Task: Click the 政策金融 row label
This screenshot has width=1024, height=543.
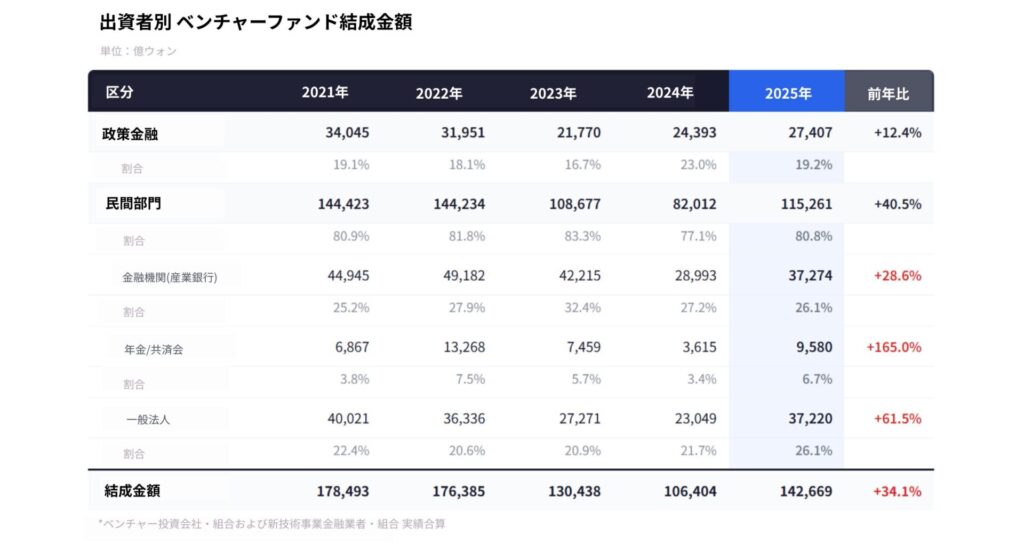Action: 130,133
